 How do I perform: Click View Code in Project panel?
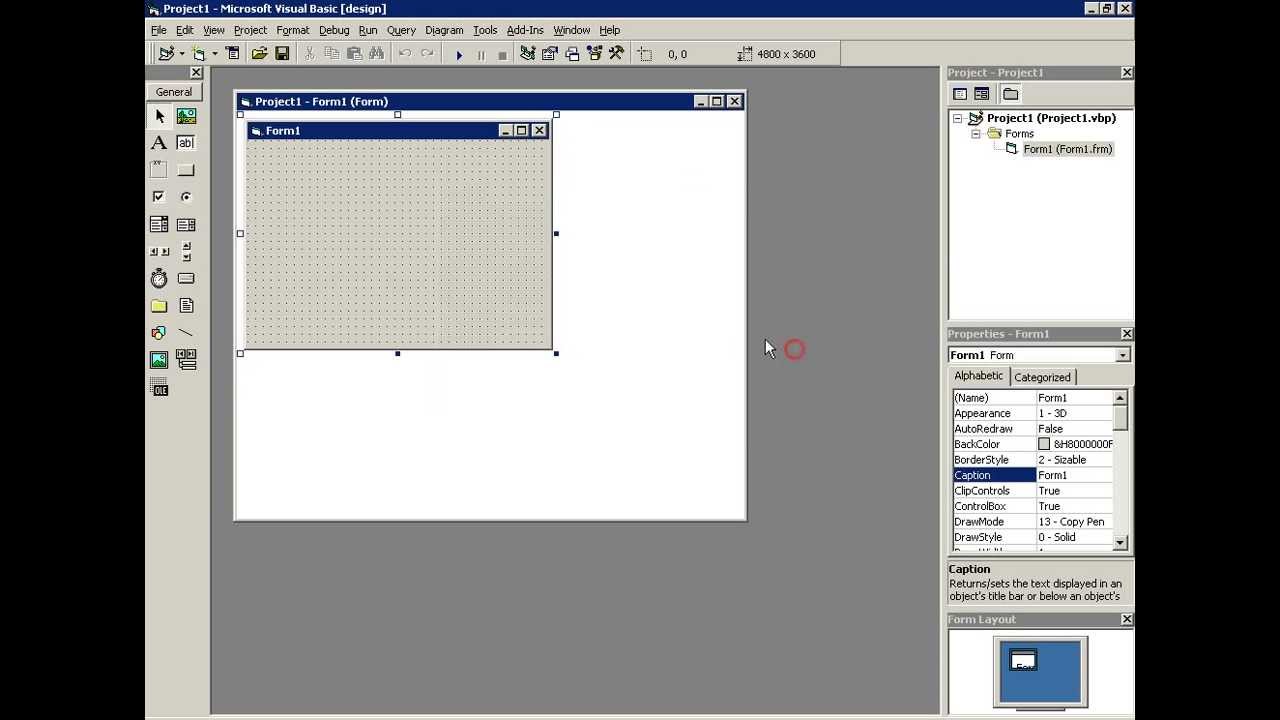[x=960, y=94]
